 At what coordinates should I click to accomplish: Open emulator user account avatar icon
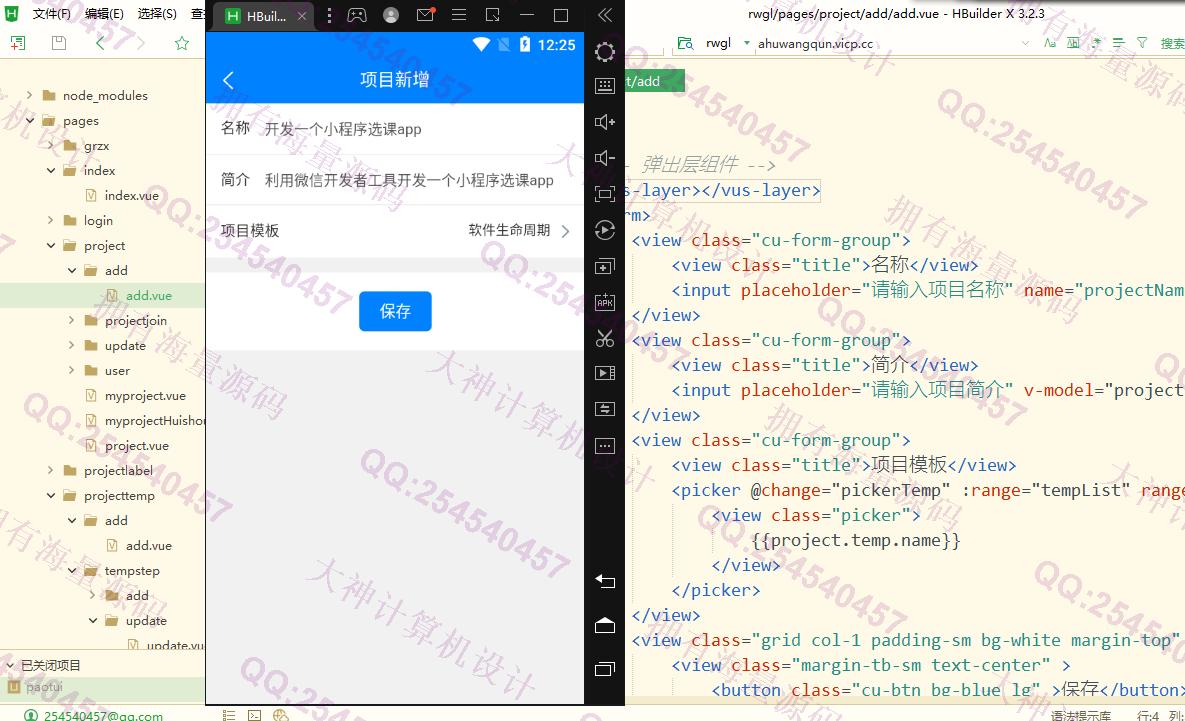tap(391, 15)
